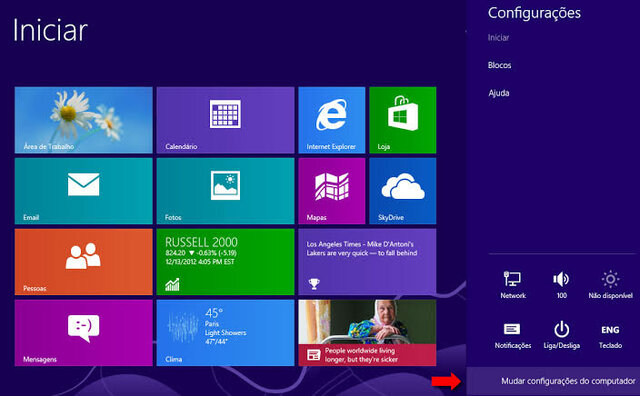Open the Ajuda help entry

tap(498, 93)
